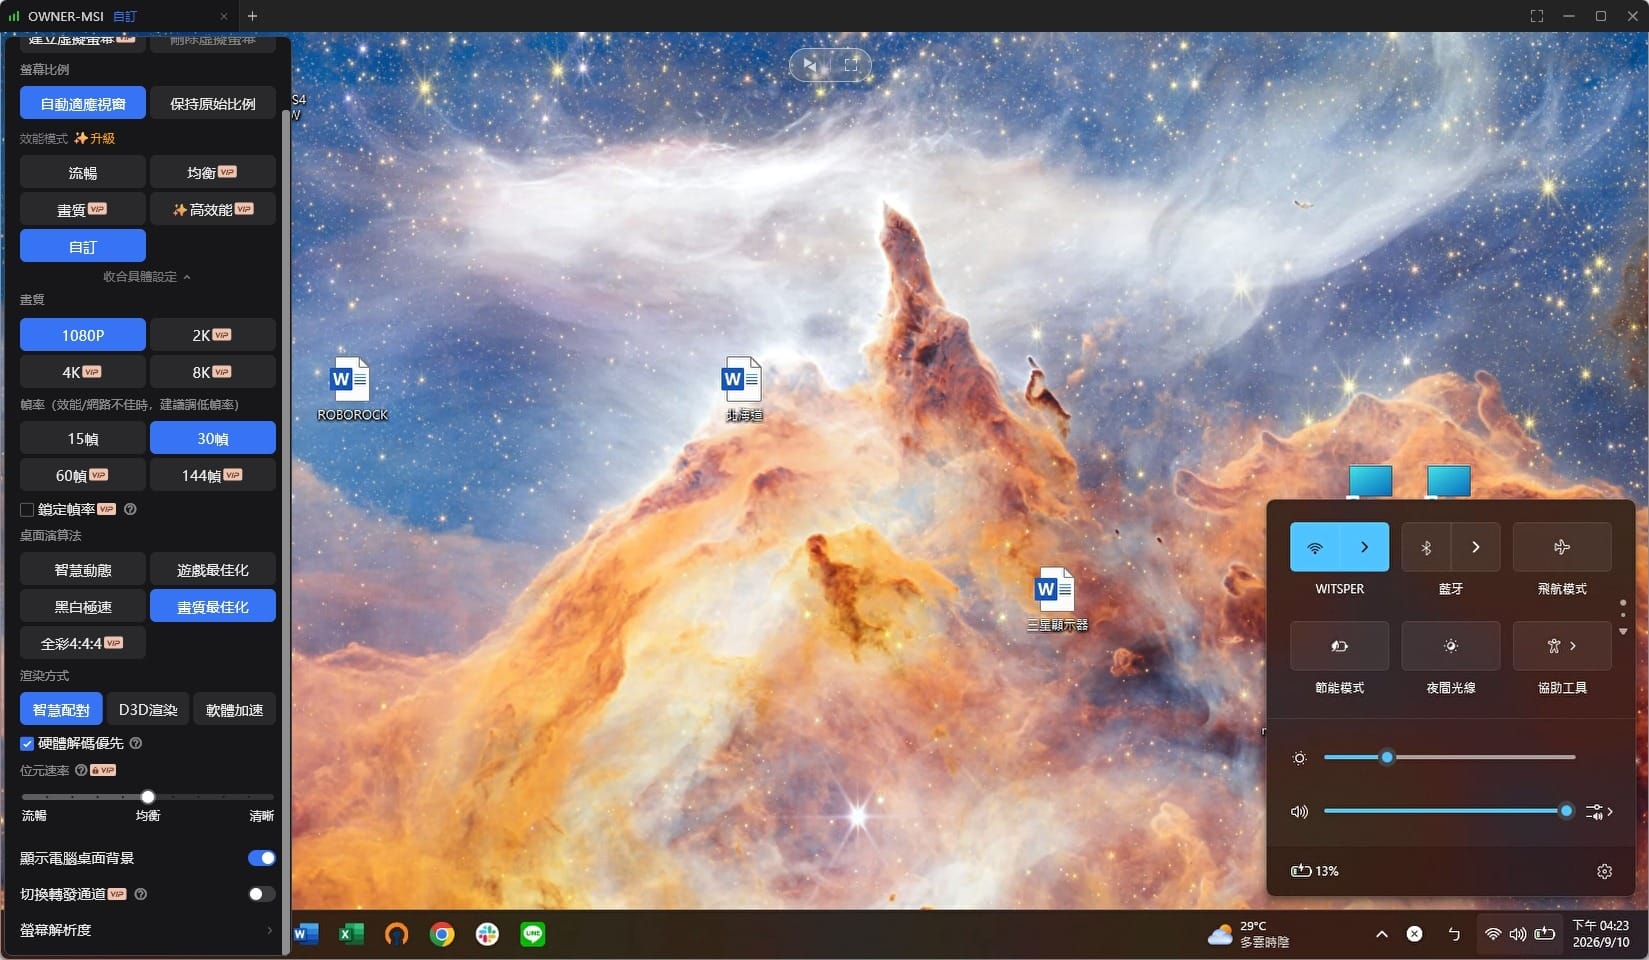Collapse the 收合具體設定 section
The width and height of the screenshot is (1649, 960).
coord(147,277)
